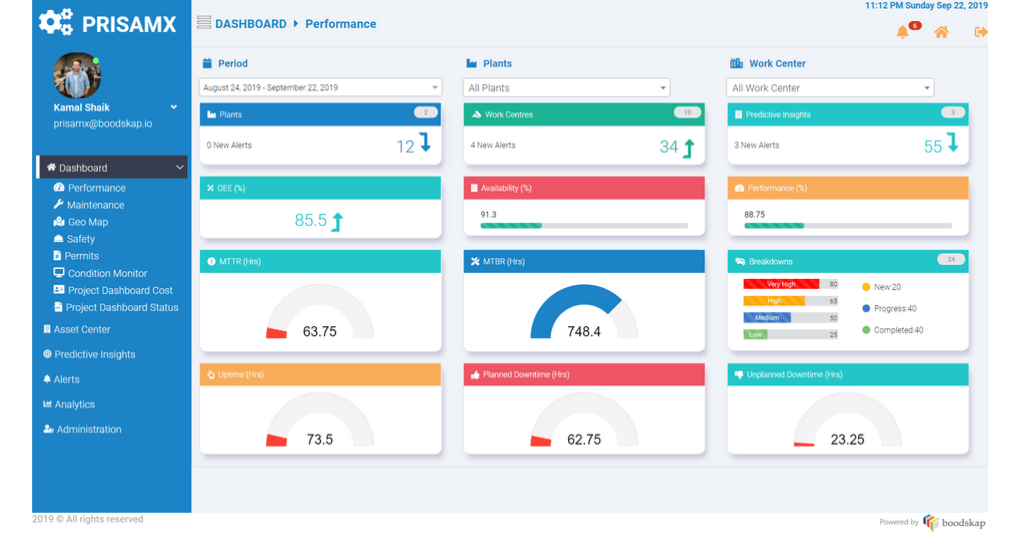The width and height of the screenshot is (1020, 540).
Task: Click the 'New:20' legend entry
Action: click(x=881, y=287)
